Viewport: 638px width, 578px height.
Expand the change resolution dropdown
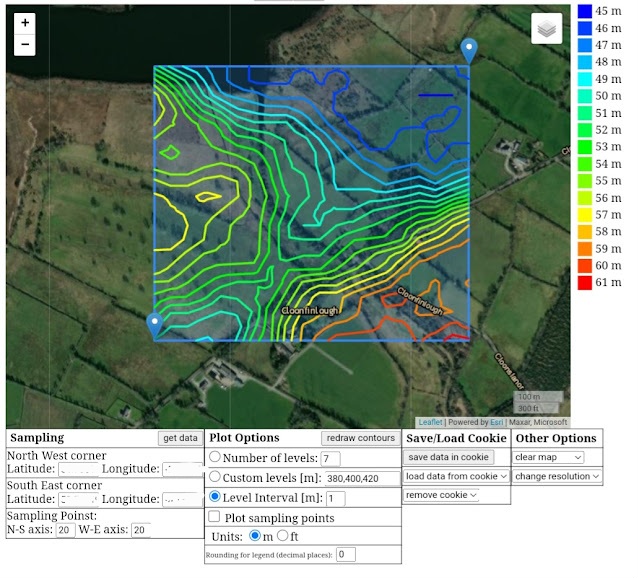(557, 477)
